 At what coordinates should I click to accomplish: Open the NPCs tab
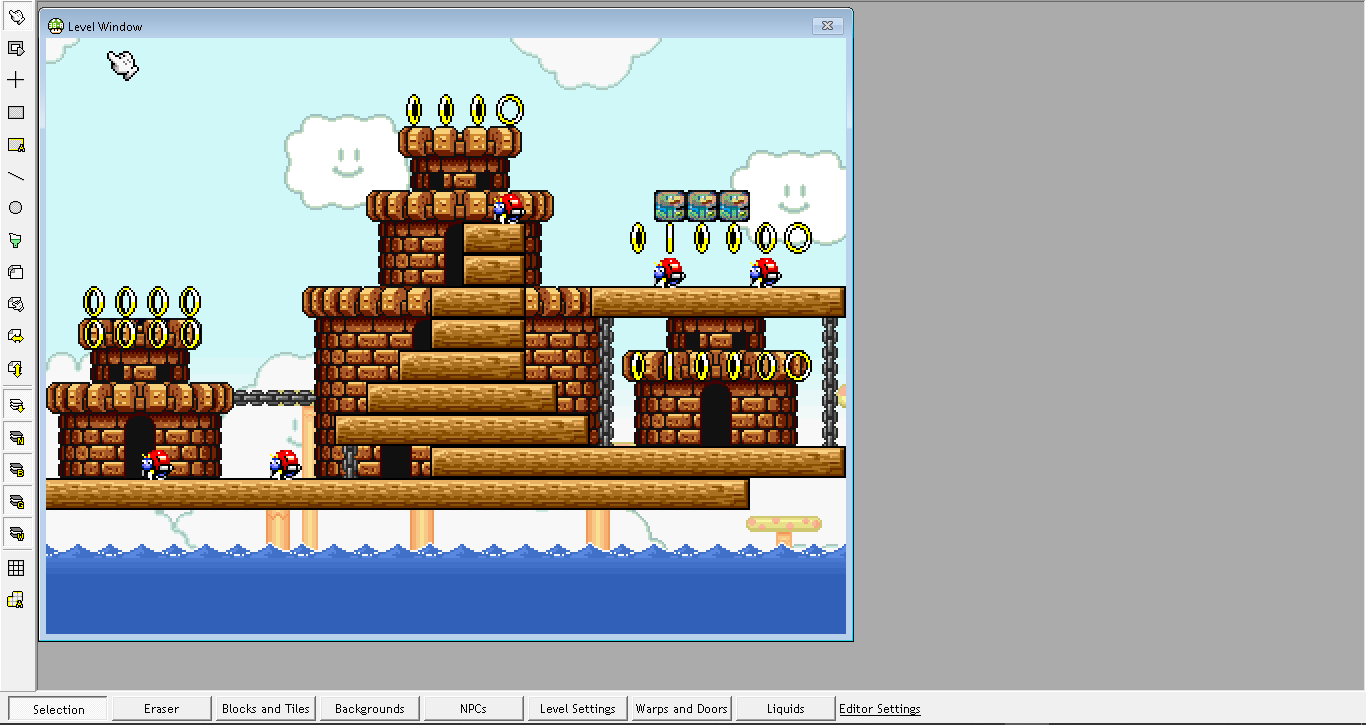tap(473, 709)
